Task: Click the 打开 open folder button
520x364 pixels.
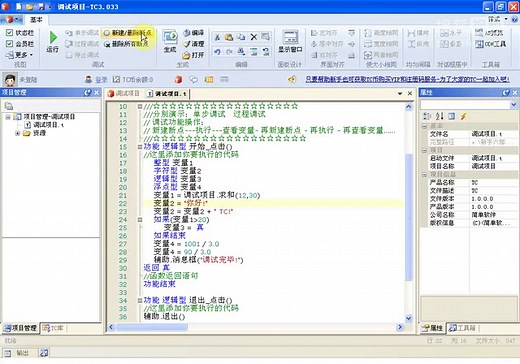Action: [194, 55]
